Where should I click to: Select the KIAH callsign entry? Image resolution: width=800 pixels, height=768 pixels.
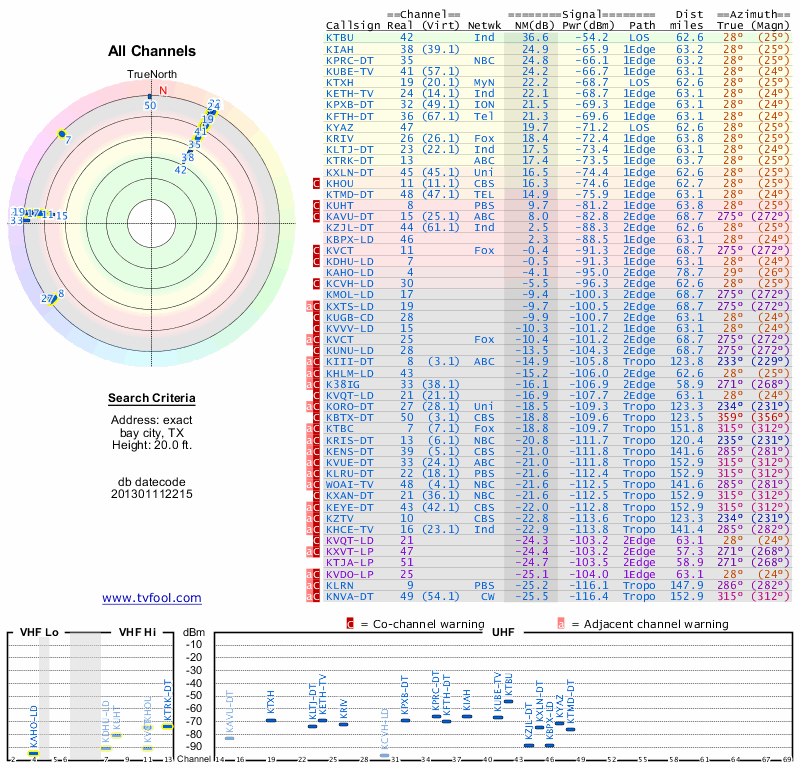340,48
